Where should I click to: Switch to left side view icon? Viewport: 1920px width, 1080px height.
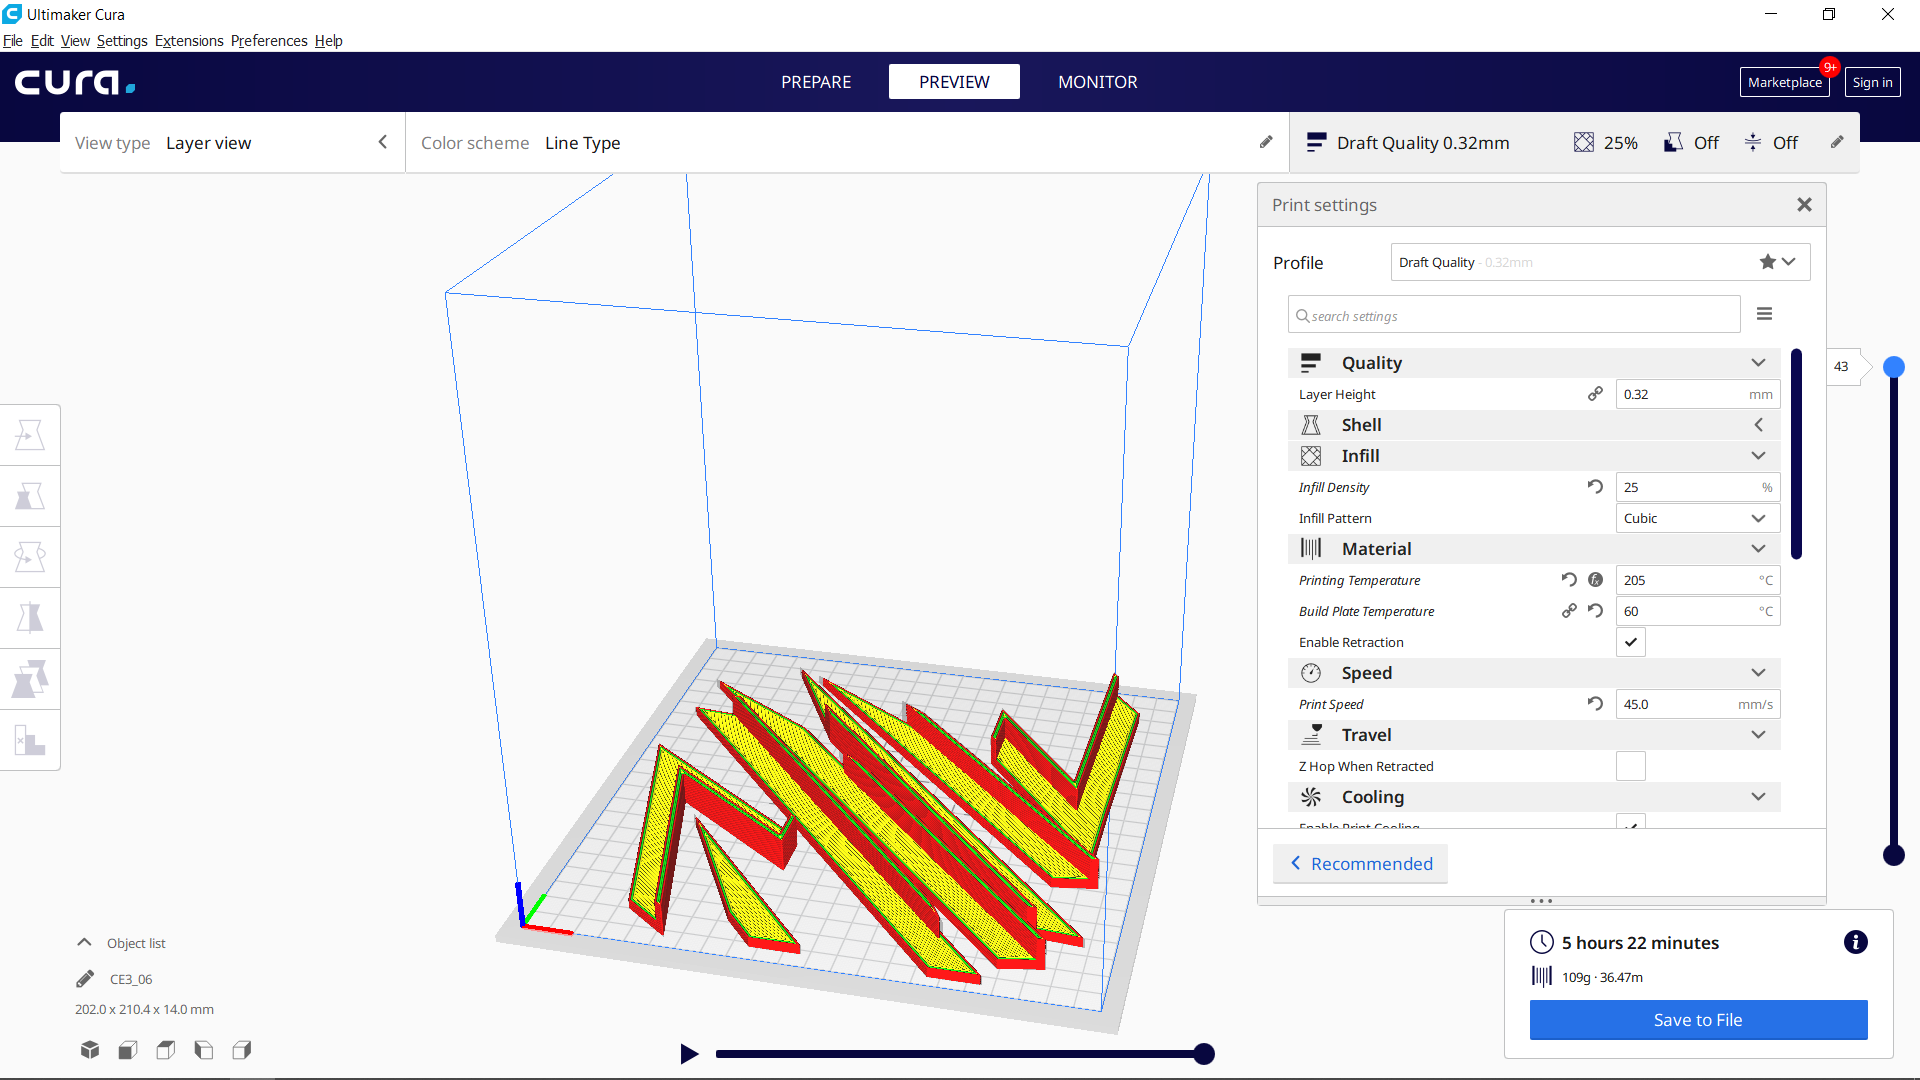204,1050
